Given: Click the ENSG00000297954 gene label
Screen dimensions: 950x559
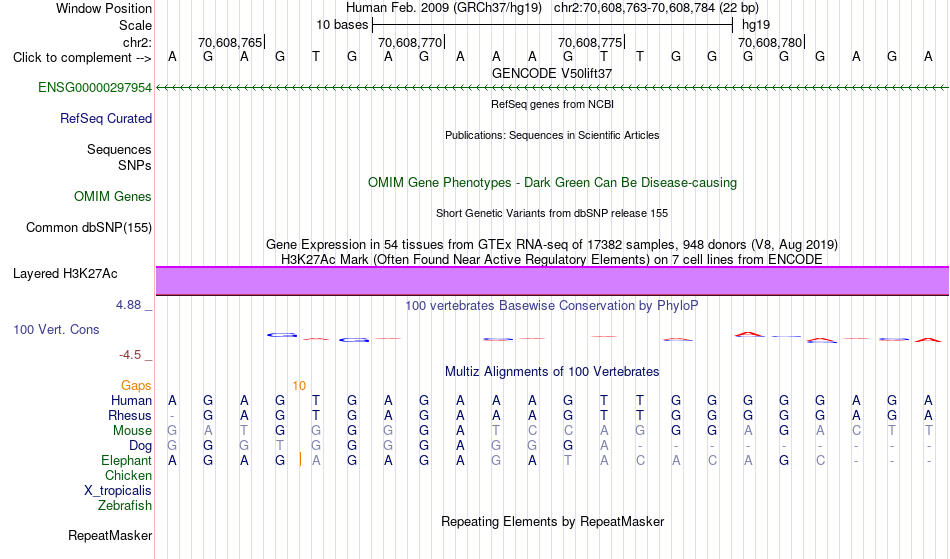Looking at the screenshot, I should coord(95,88).
